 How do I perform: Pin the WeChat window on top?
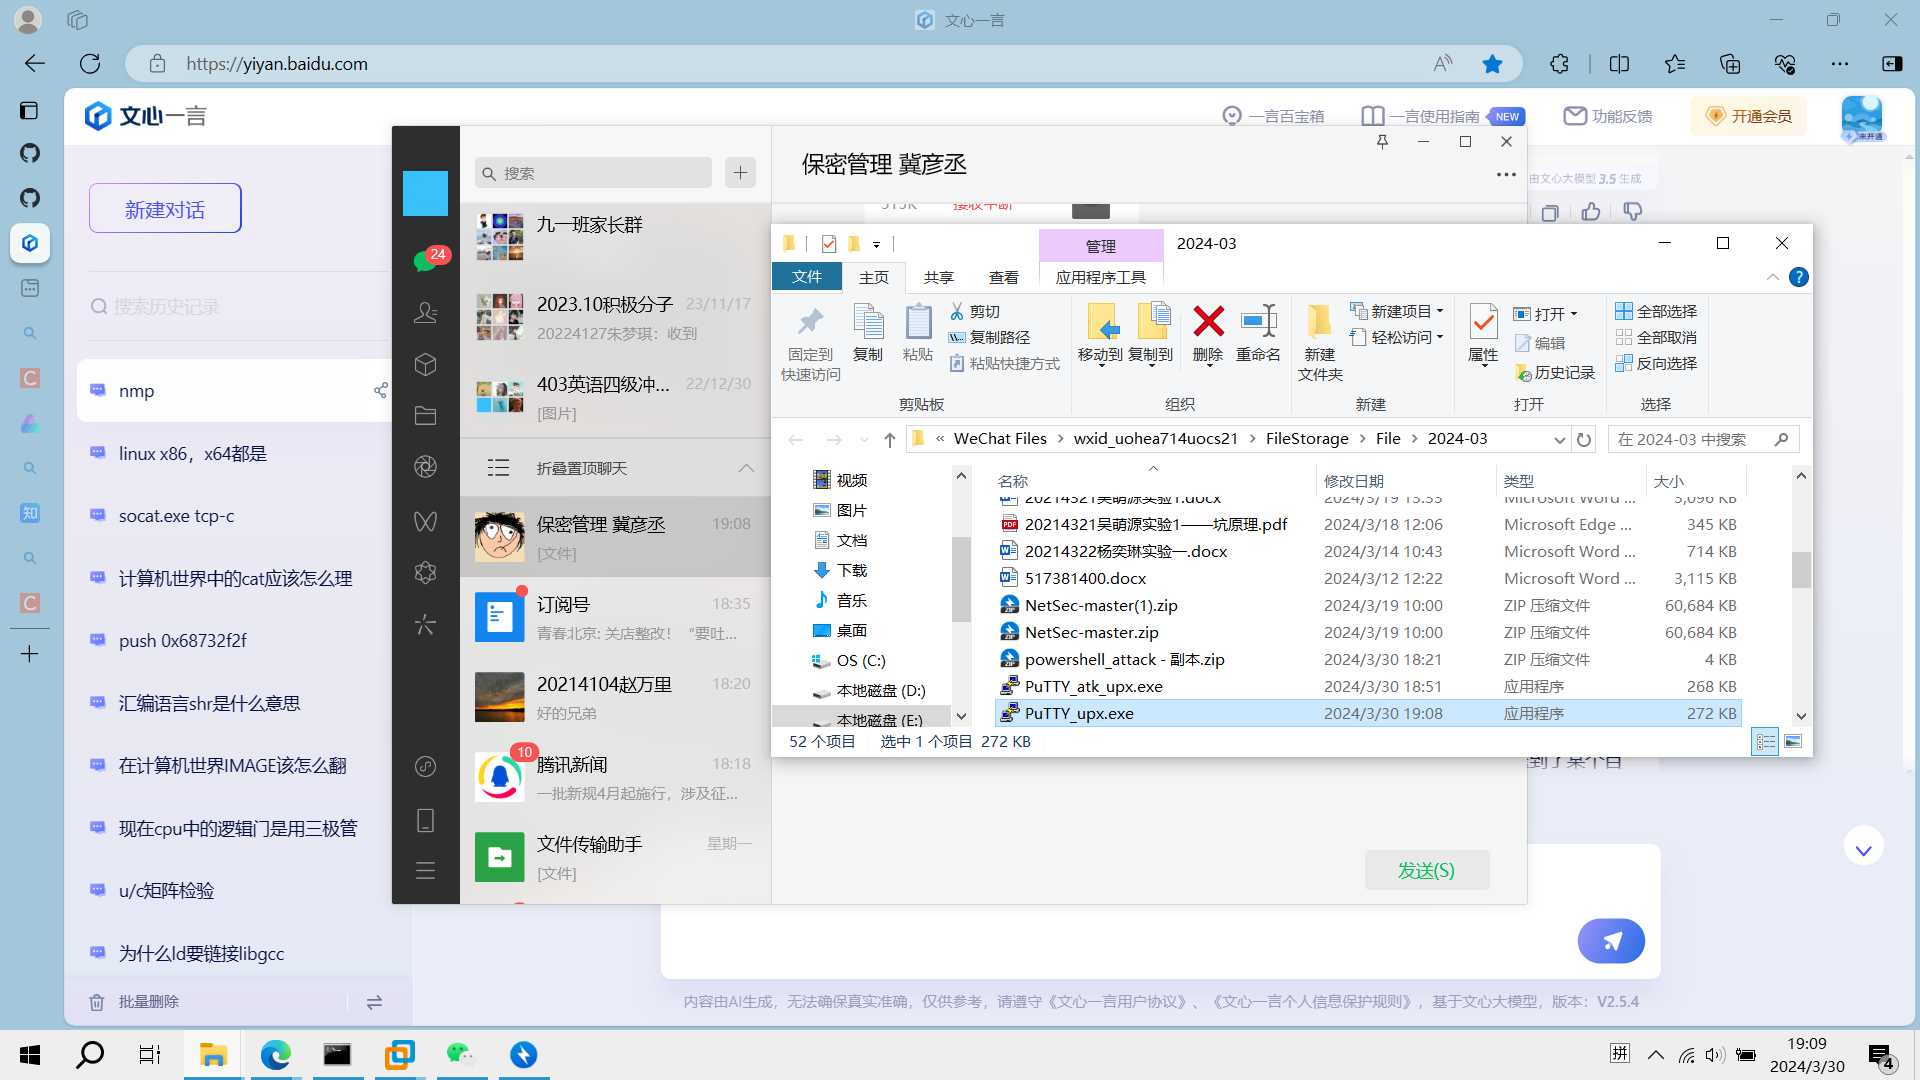(1382, 142)
